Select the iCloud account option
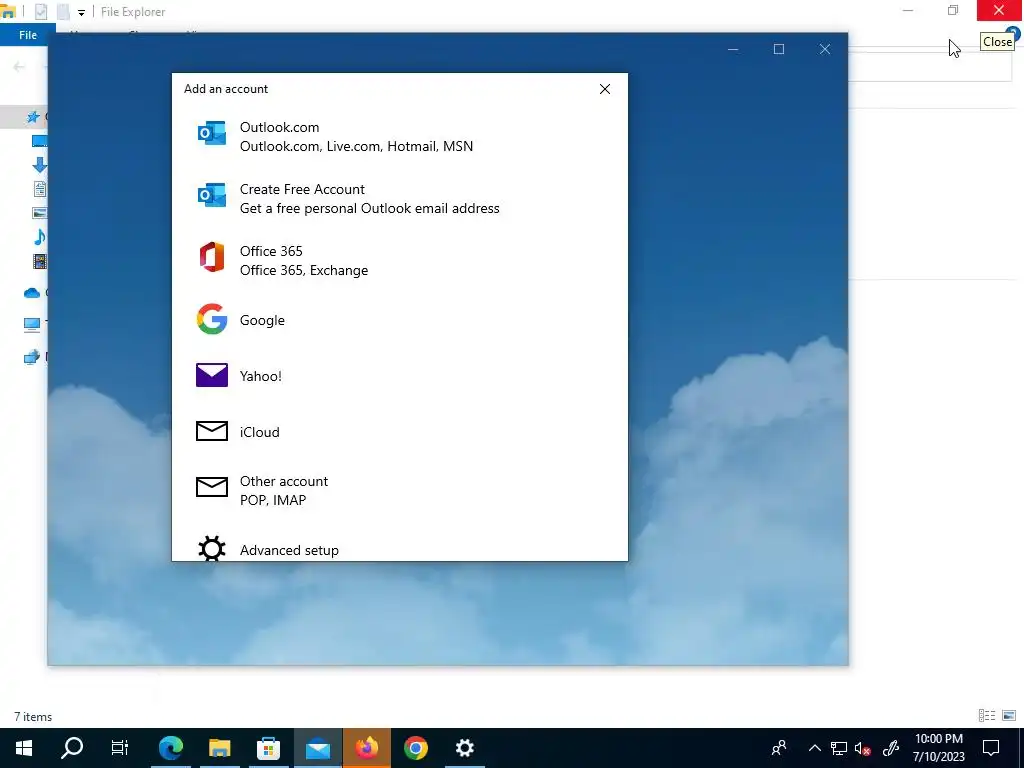This screenshot has width=1024, height=768. tap(400, 432)
